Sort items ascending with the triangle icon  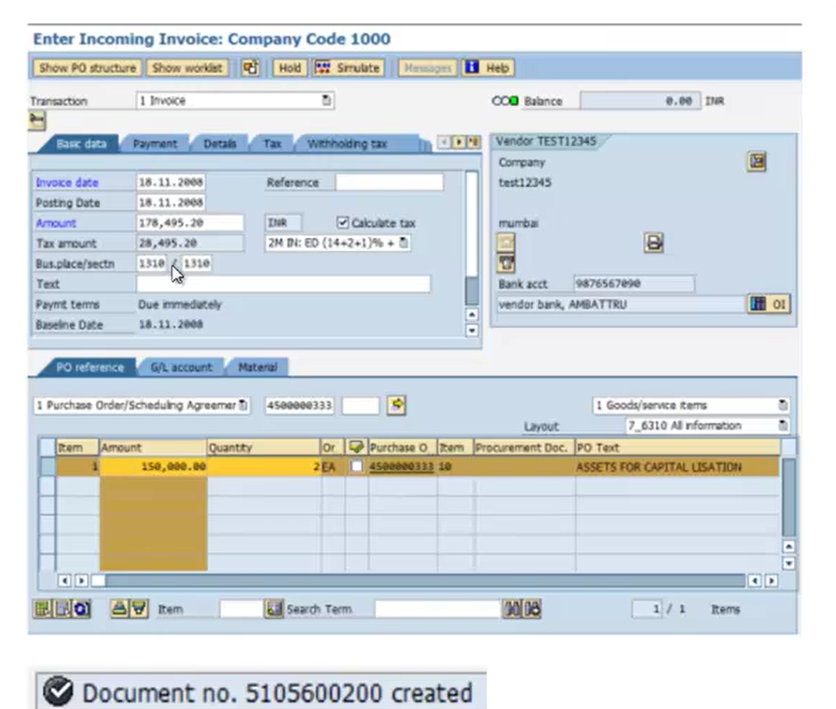pos(120,608)
